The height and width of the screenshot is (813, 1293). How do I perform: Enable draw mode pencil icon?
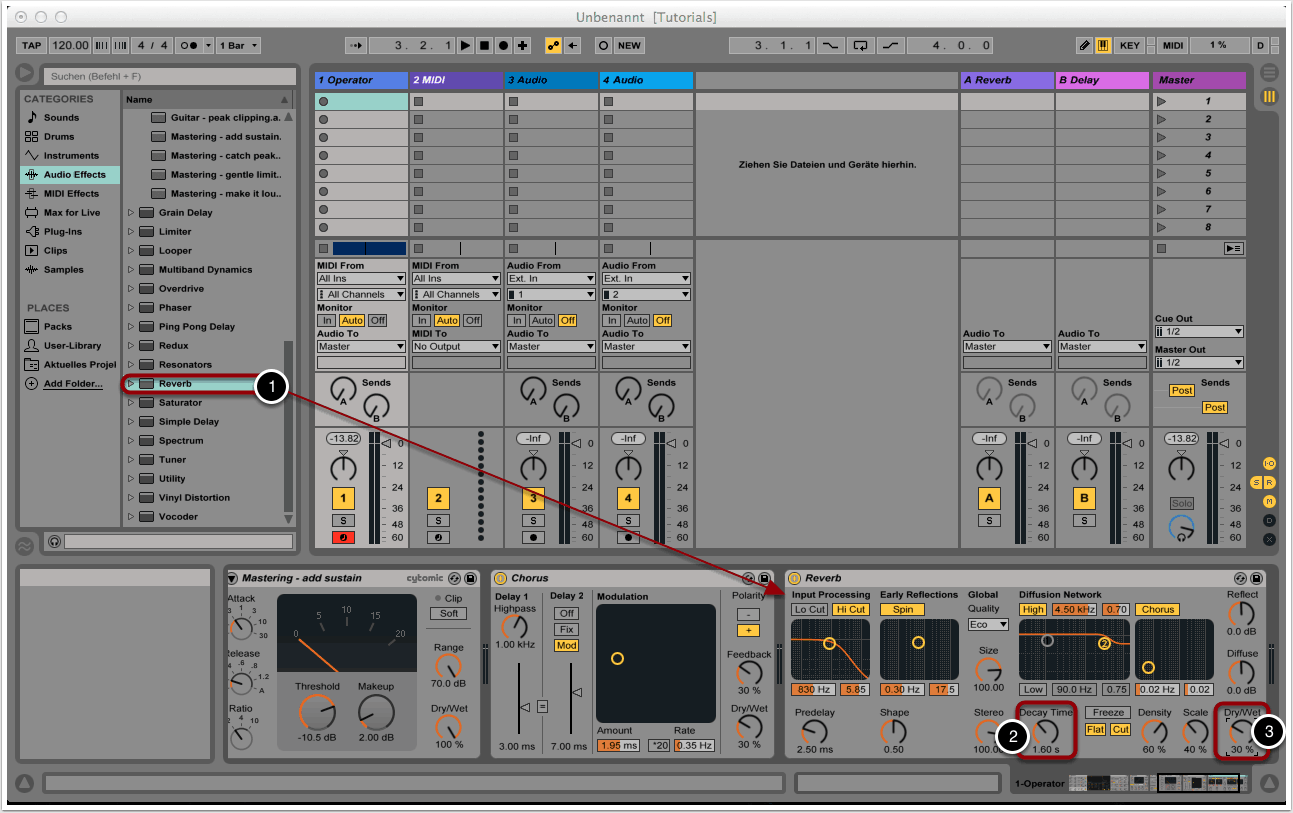[1085, 46]
